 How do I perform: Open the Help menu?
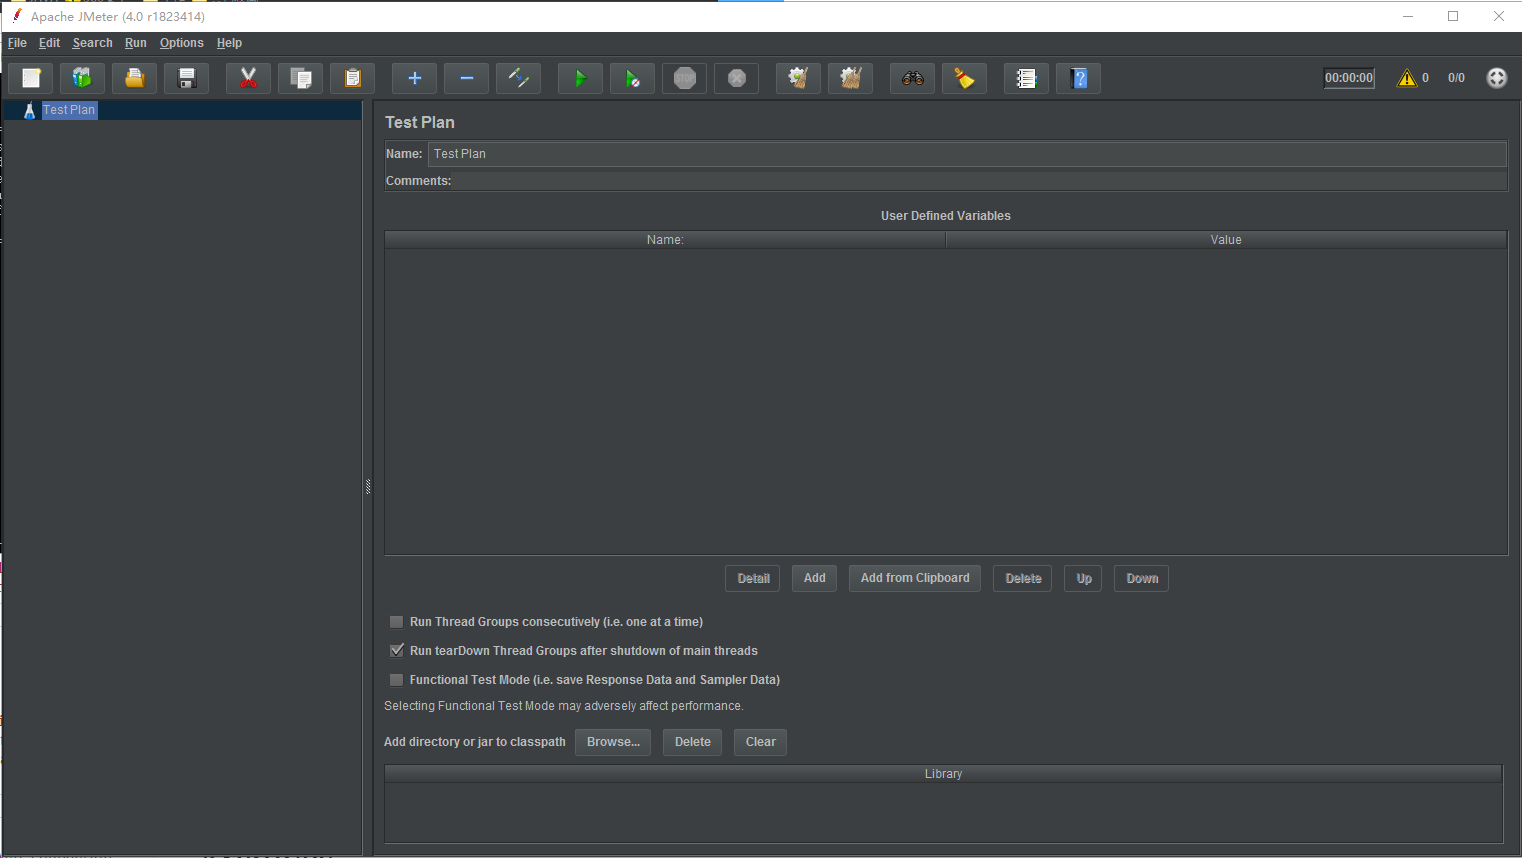click(x=229, y=43)
